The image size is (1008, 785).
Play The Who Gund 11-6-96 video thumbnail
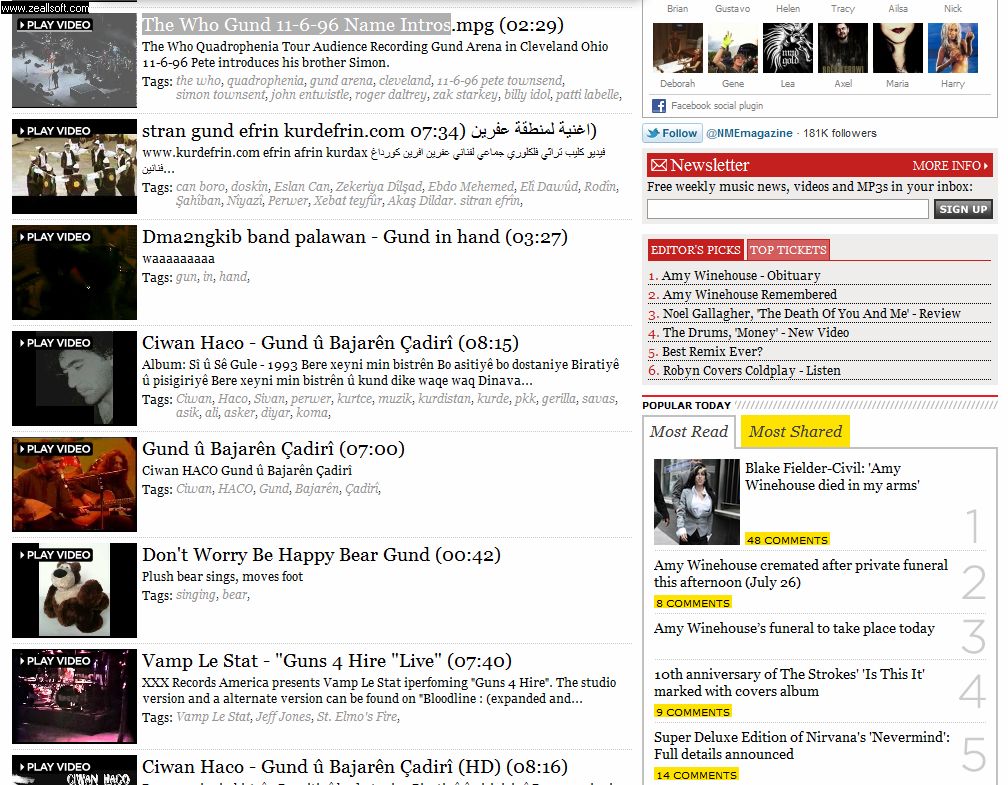[x=74, y=60]
